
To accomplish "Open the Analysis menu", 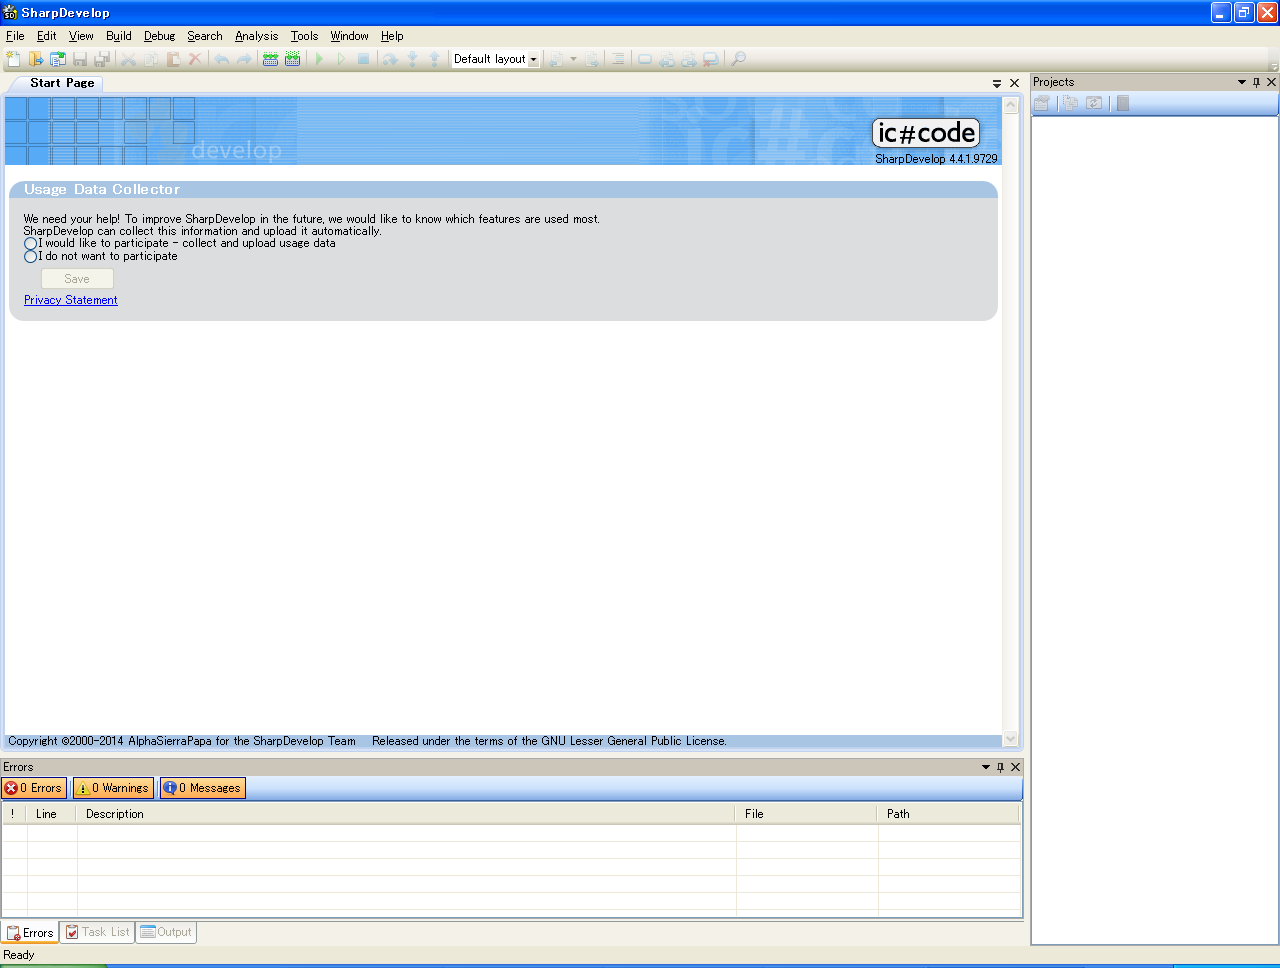I will 257,36.
